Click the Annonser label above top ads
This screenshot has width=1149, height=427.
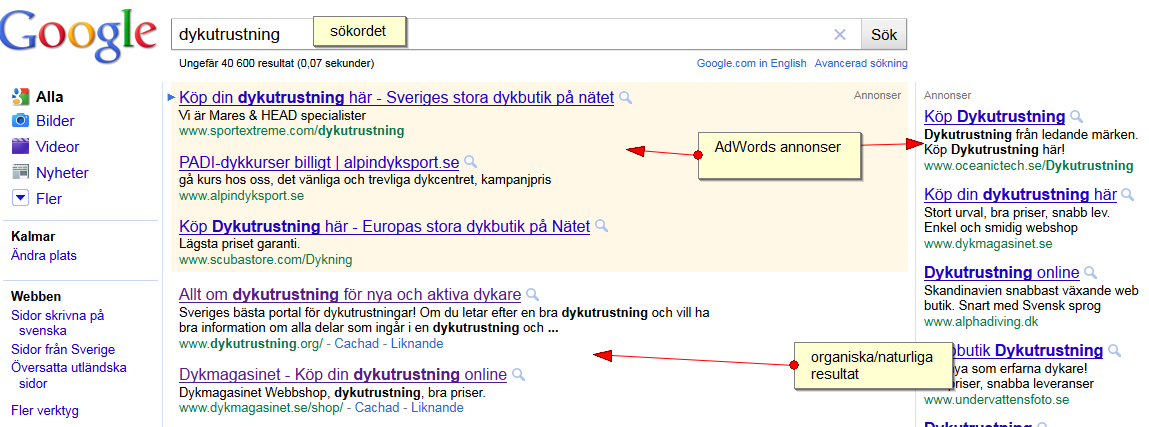(x=877, y=95)
